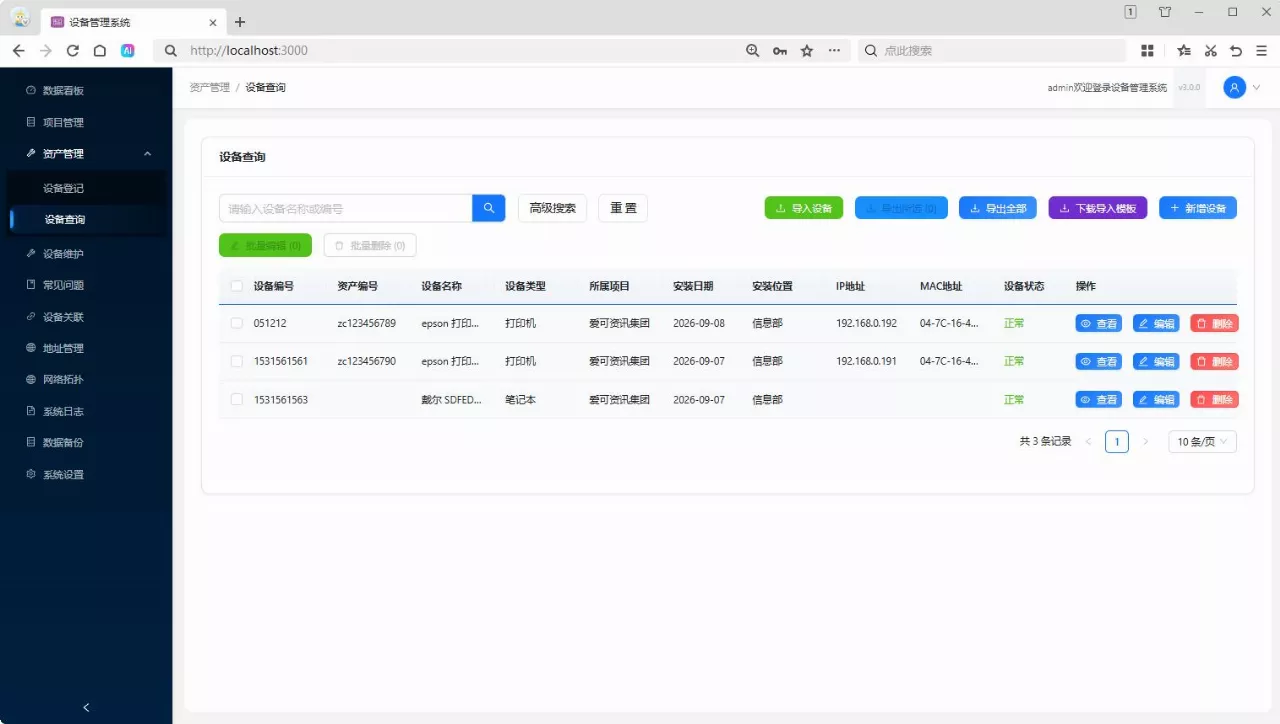Open the 10条/页 page size dropdown
Viewport: 1280px width, 724px height.
[1202, 442]
